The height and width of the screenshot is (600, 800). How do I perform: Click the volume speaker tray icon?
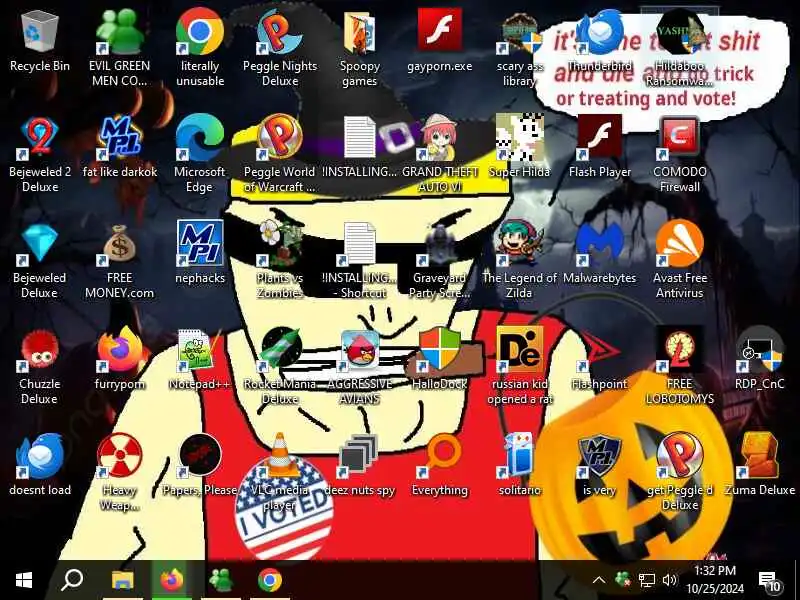pos(669,580)
